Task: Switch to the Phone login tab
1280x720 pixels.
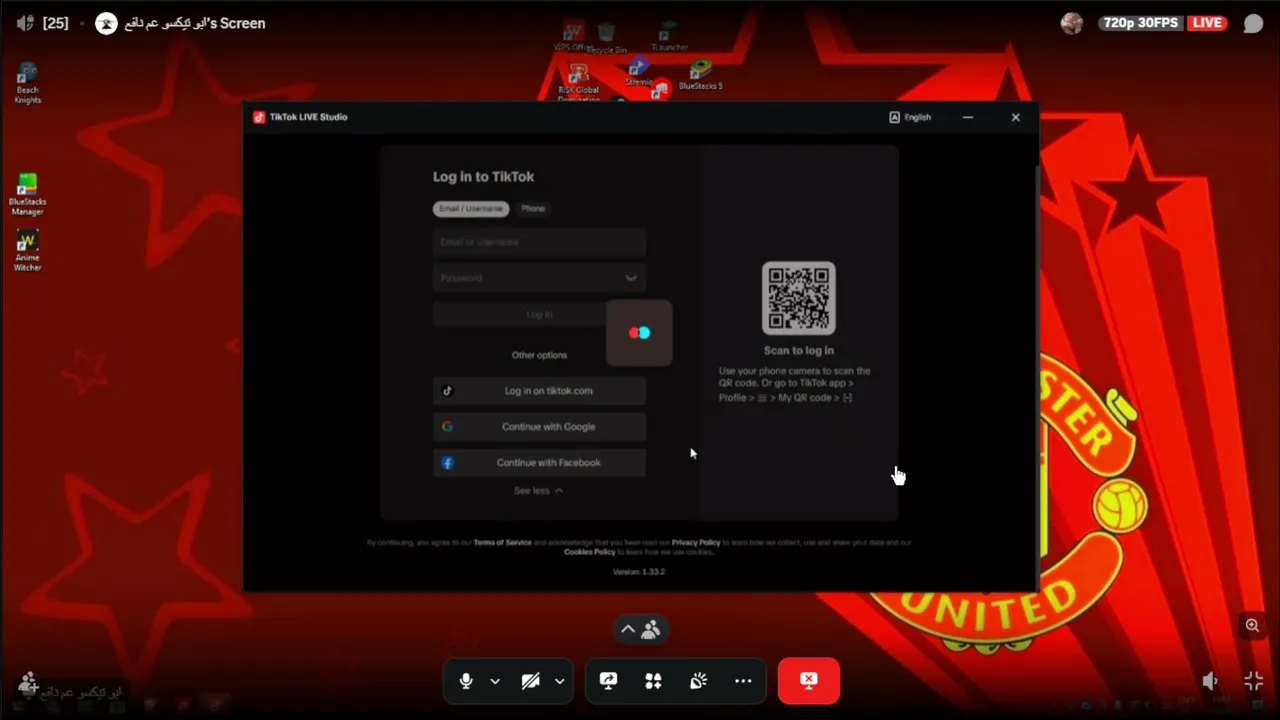Action: 533,208
